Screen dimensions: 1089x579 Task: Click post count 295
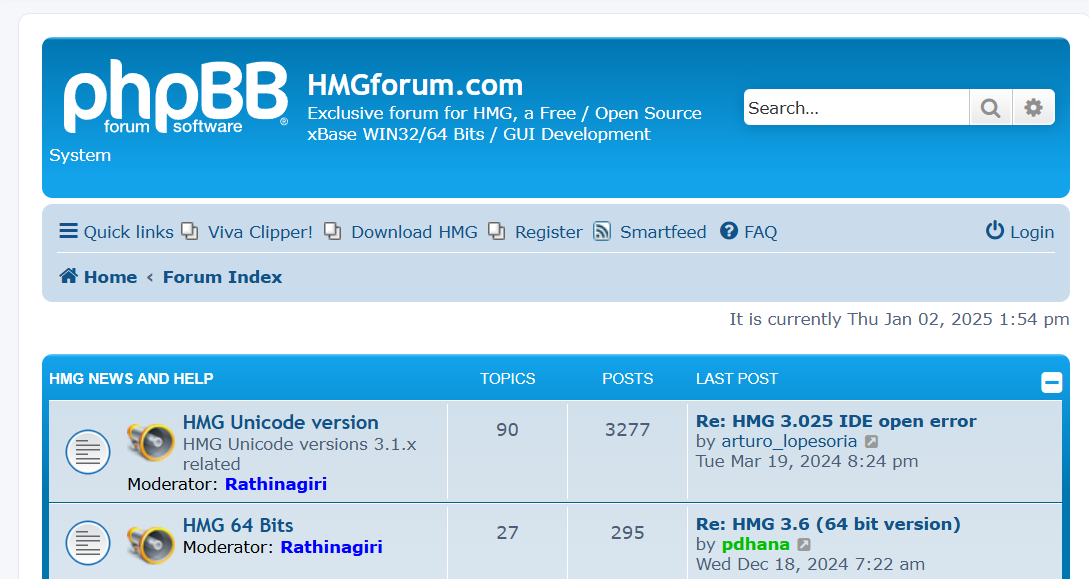click(627, 532)
